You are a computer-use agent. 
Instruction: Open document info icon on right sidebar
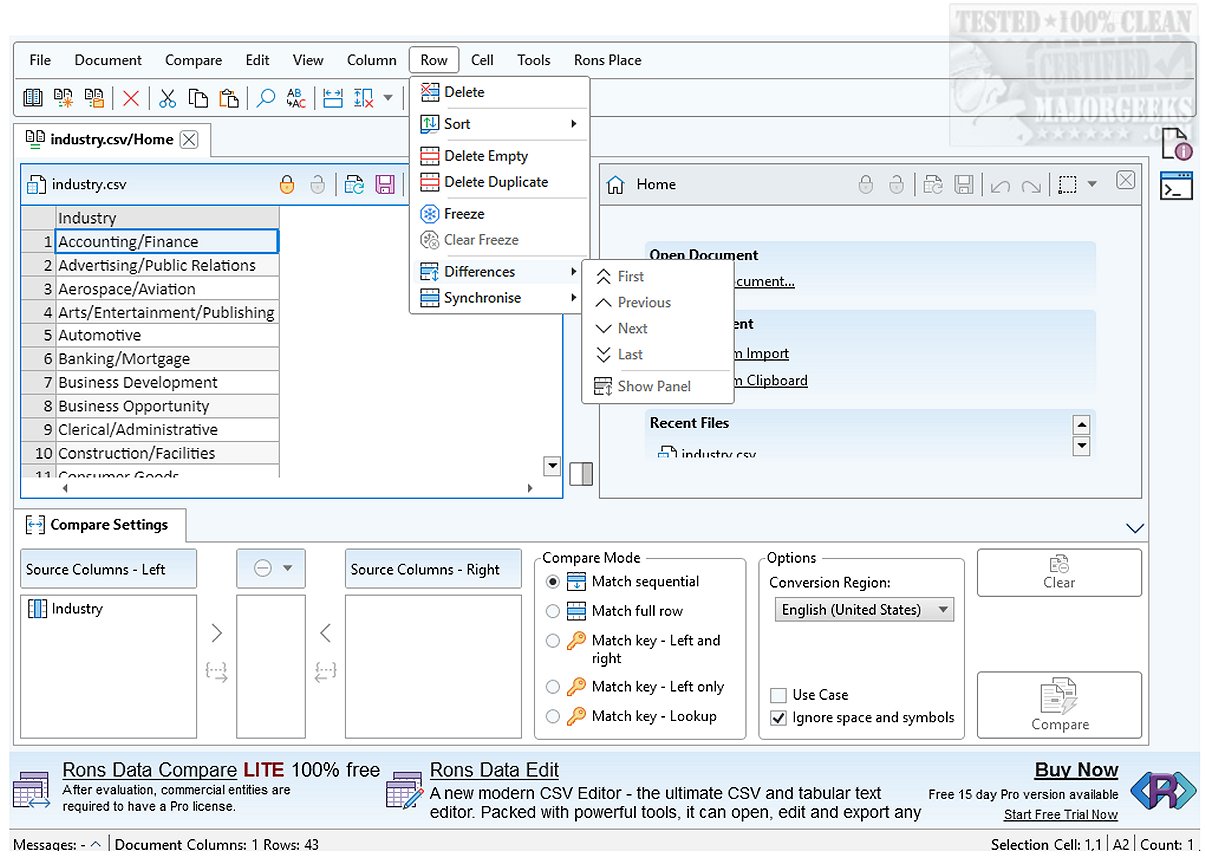(x=1176, y=144)
